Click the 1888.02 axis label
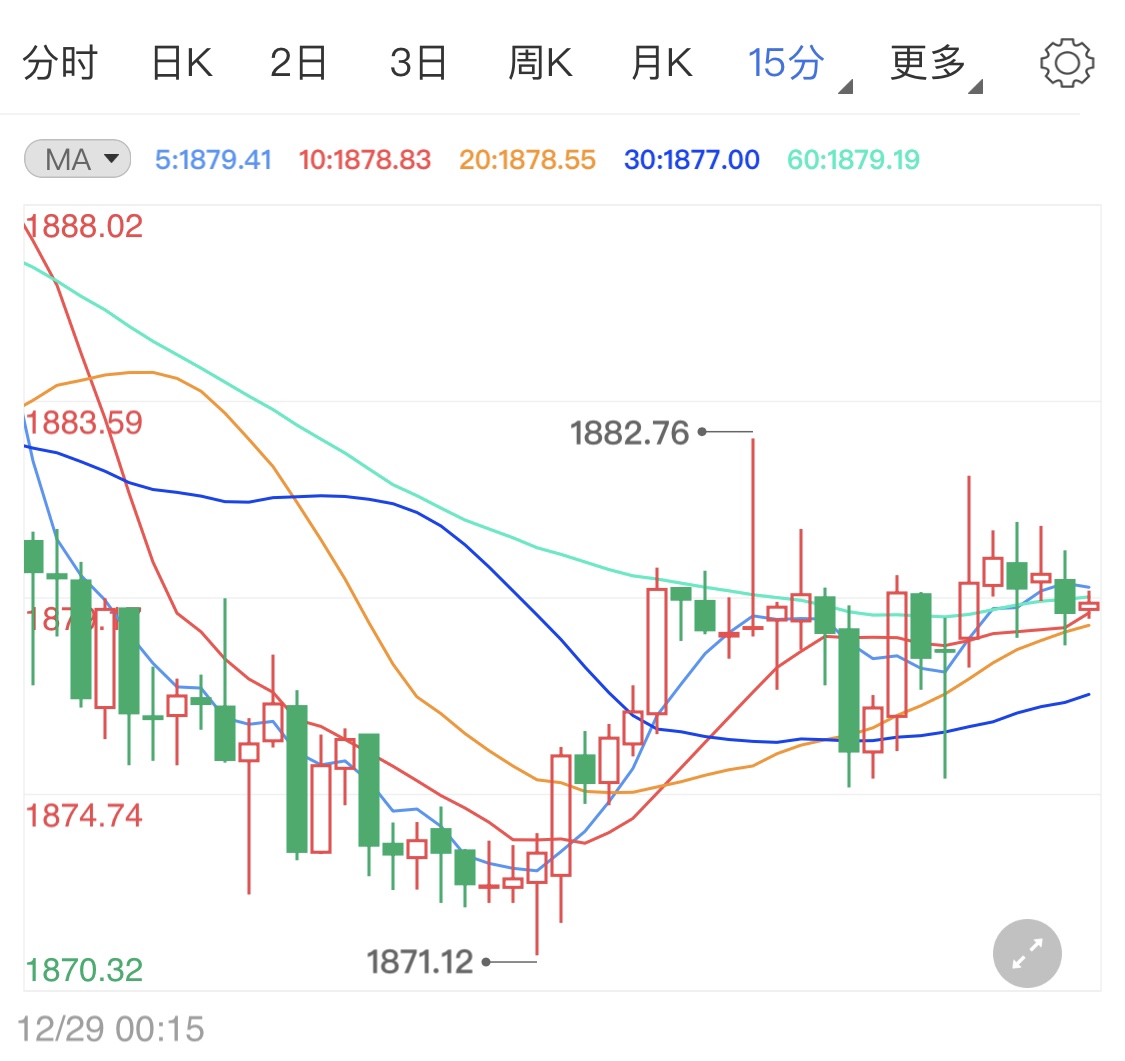Viewport: 1125px width, 1061px height. coord(84,226)
